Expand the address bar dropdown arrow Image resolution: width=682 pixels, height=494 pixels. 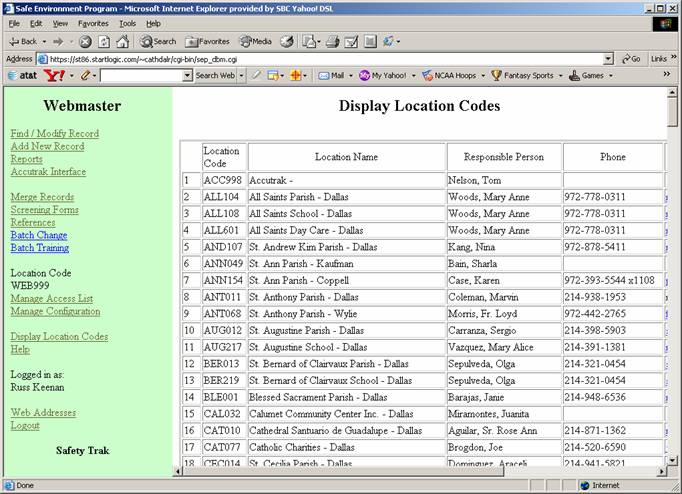coord(608,59)
